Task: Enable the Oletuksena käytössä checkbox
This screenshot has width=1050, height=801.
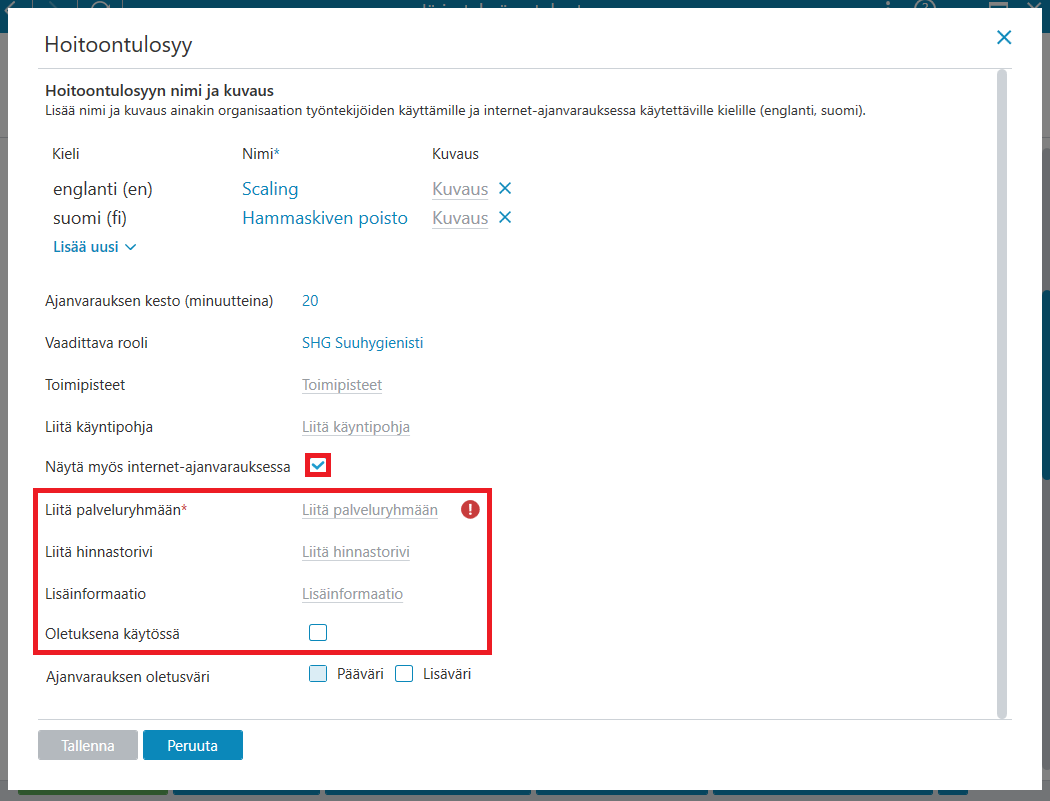Action: [x=318, y=632]
